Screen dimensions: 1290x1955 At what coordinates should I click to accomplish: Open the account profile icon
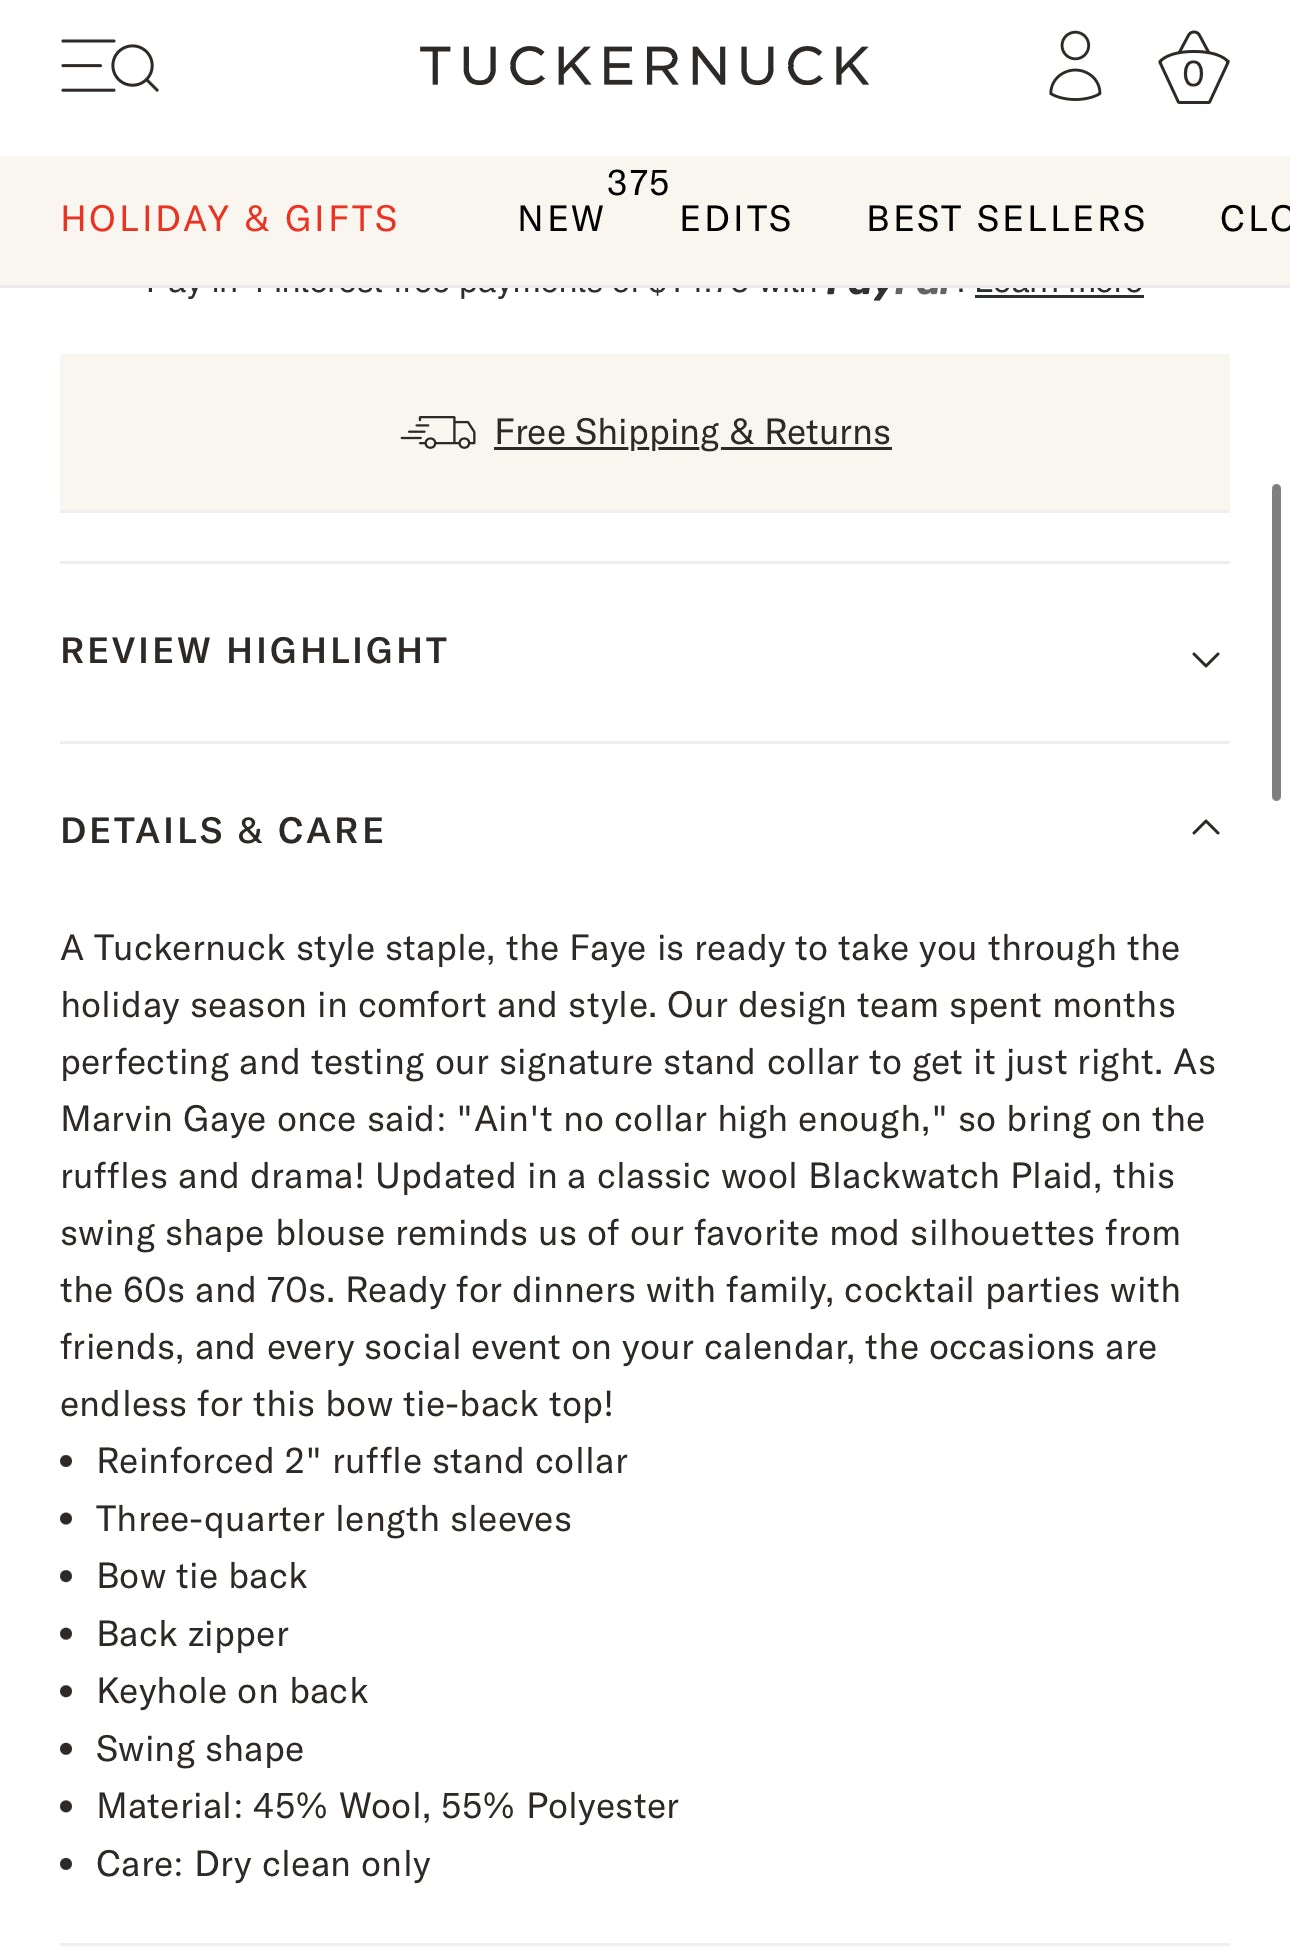[x=1075, y=66]
